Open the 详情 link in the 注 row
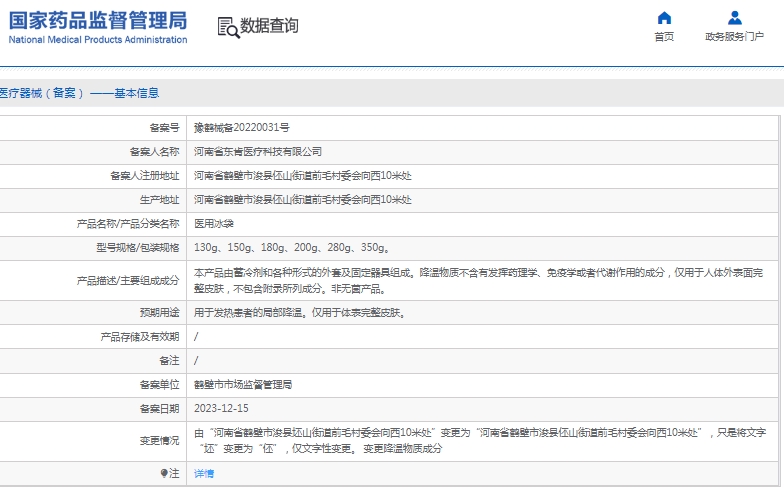 204,474
